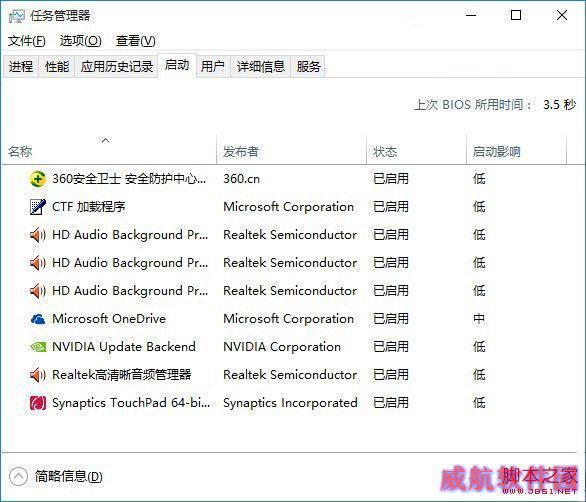Click the 中 startup impact for OneDrive
This screenshot has height=502, width=586.
[479, 319]
